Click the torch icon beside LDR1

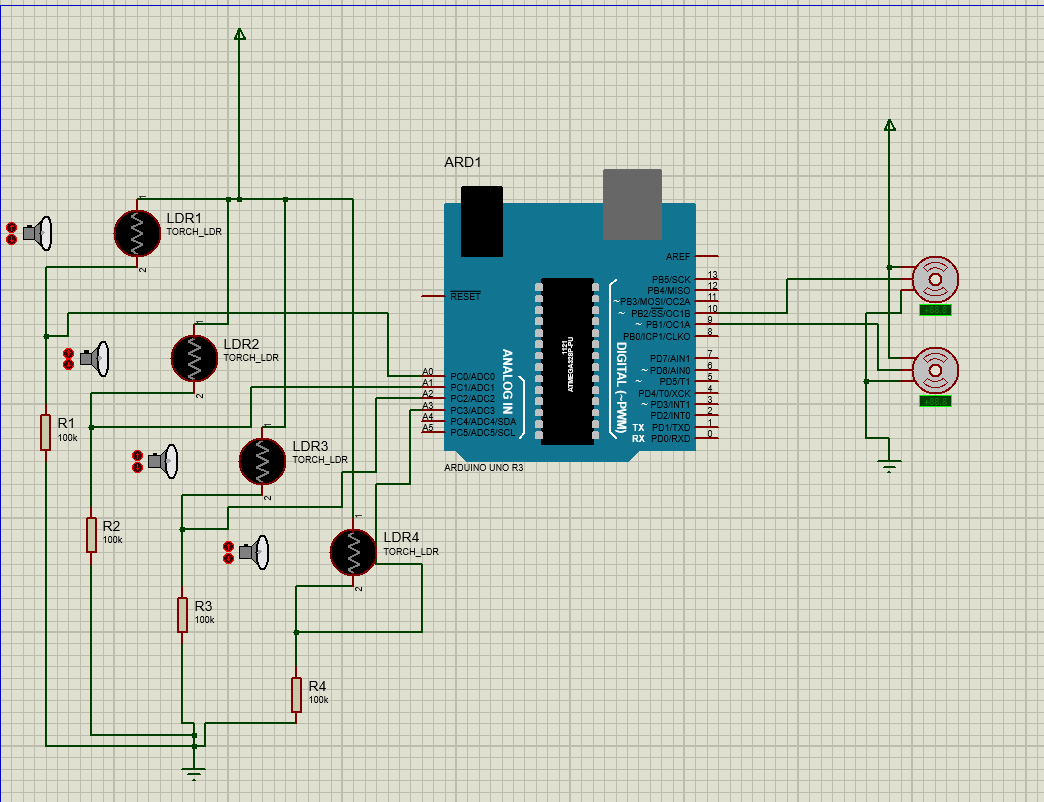(x=38, y=233)
